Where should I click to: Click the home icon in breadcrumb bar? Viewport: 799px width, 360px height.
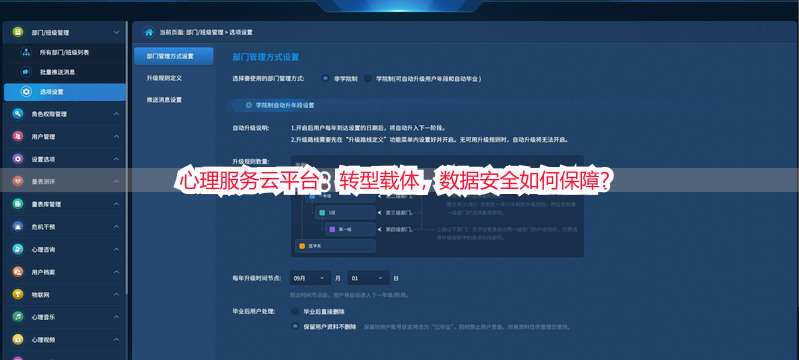tap(149, 32)
